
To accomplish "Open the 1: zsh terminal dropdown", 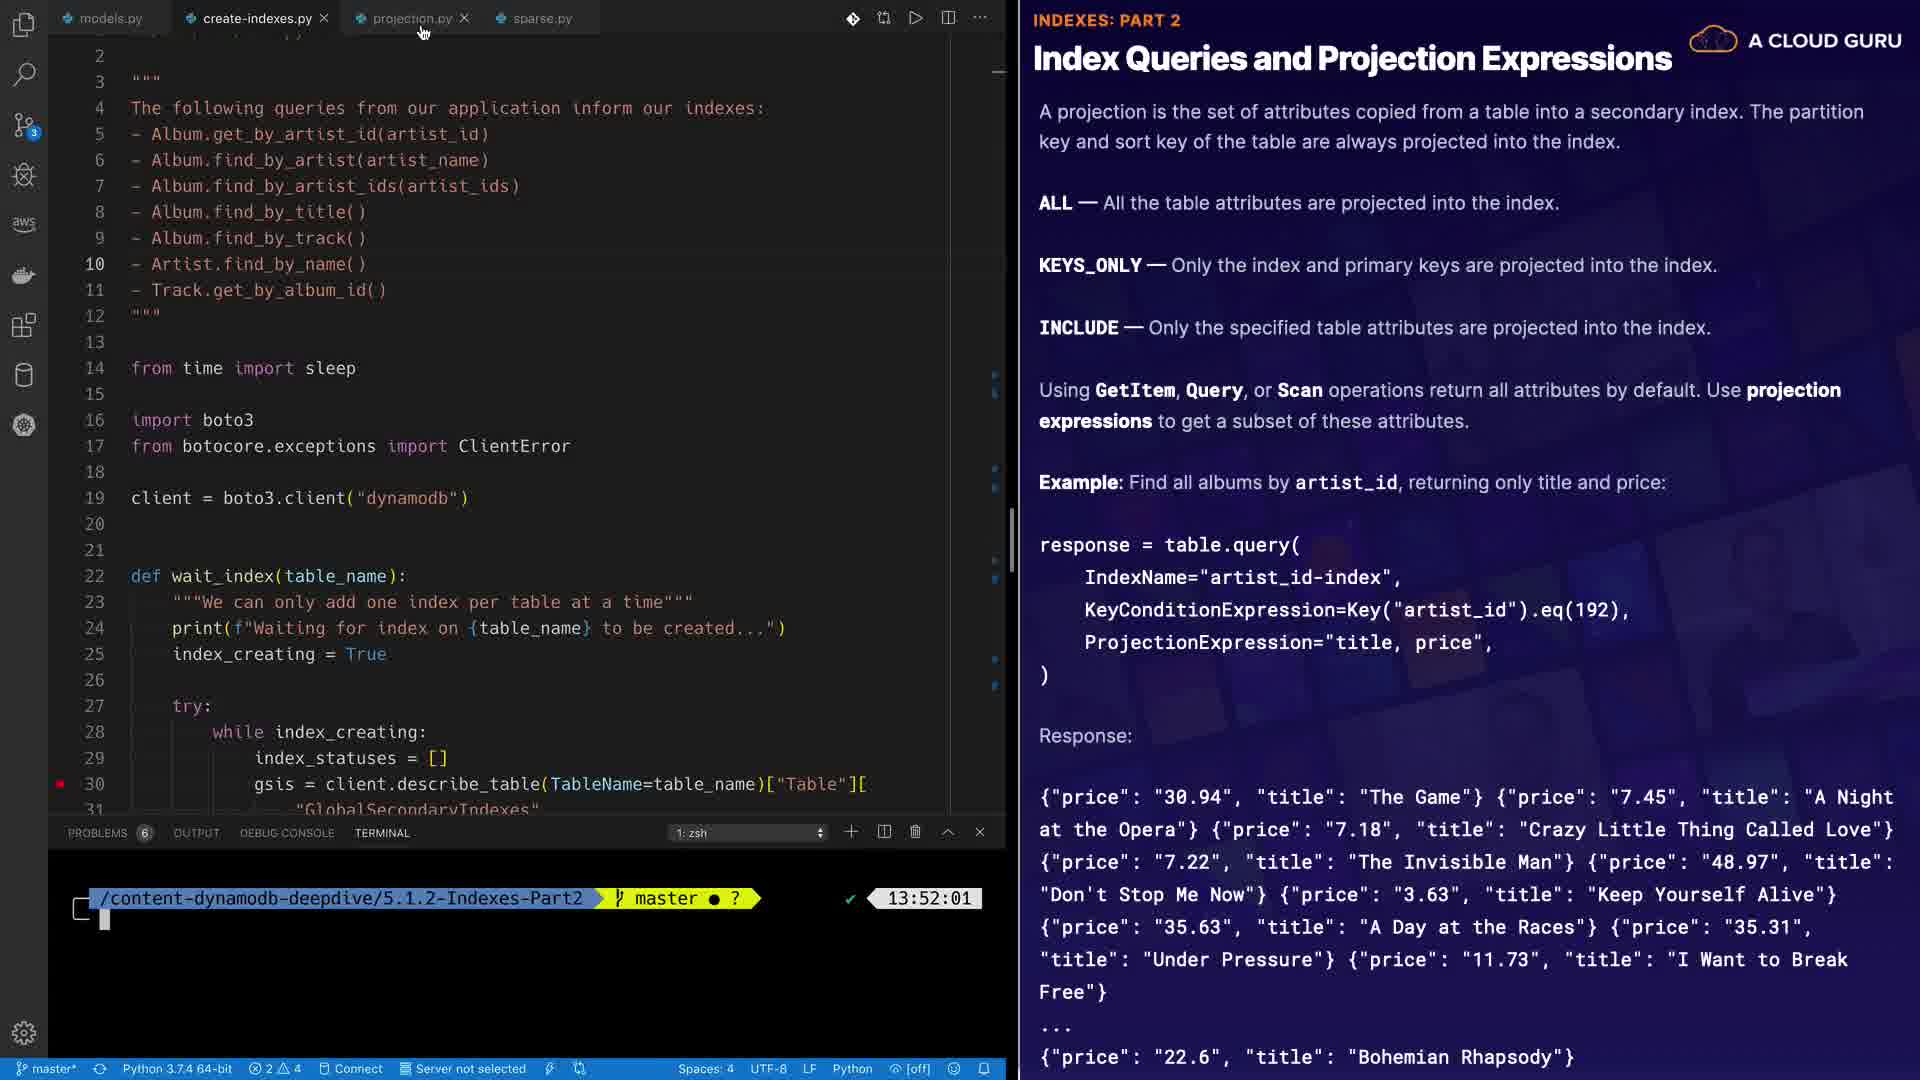I will [748, 833].
